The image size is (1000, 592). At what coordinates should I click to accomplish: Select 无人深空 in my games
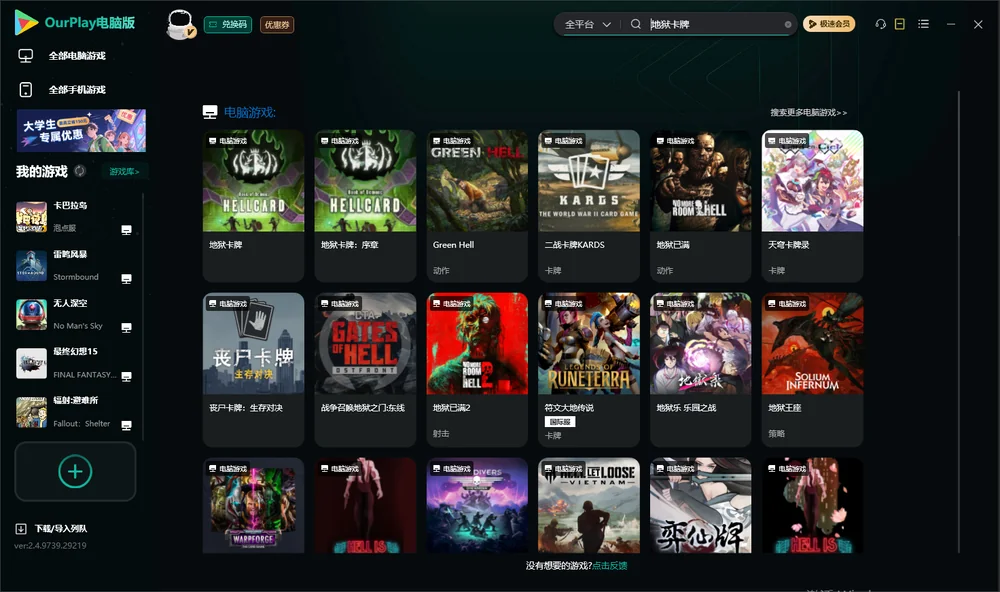pyautogui.click(x=73, y=314)
